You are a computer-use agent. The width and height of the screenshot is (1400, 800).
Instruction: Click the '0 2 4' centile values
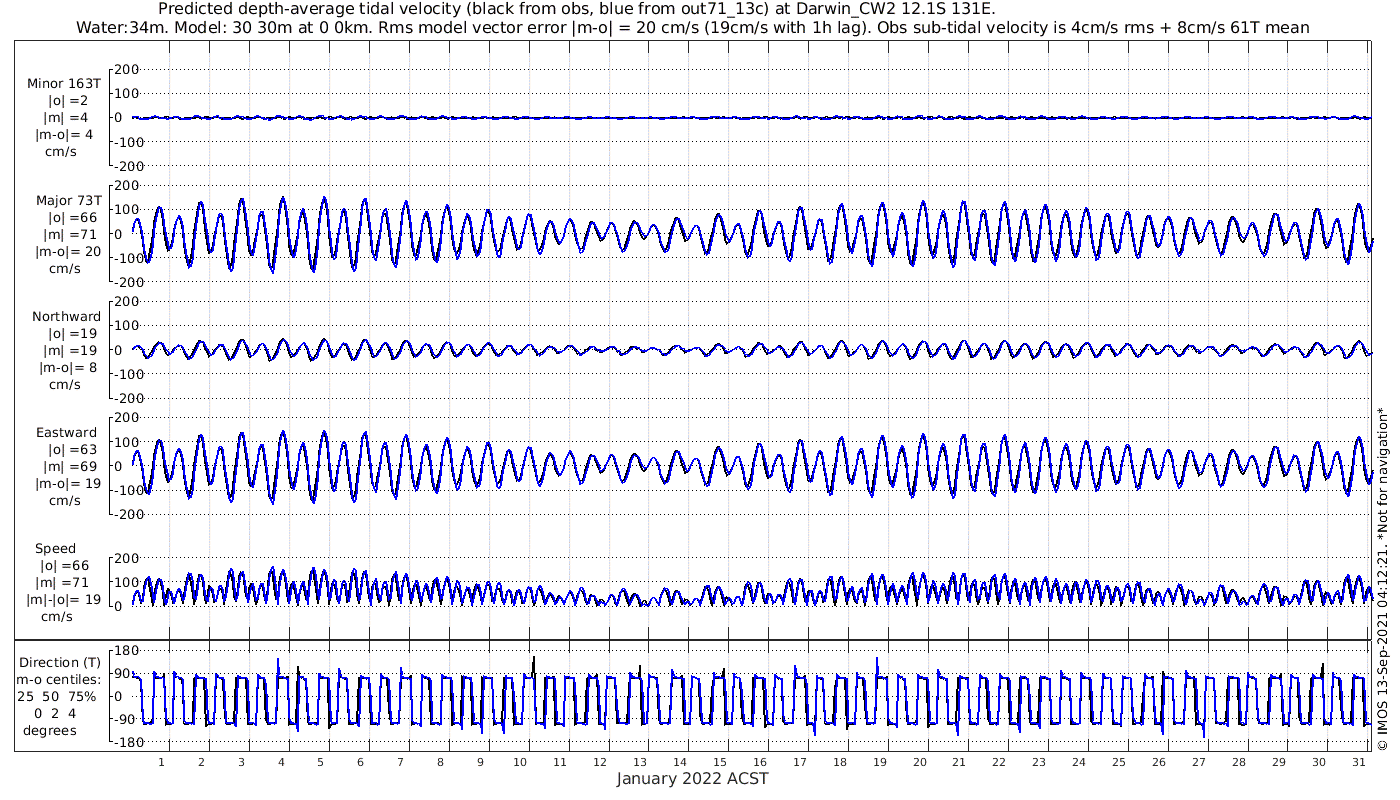pos(57,713)
